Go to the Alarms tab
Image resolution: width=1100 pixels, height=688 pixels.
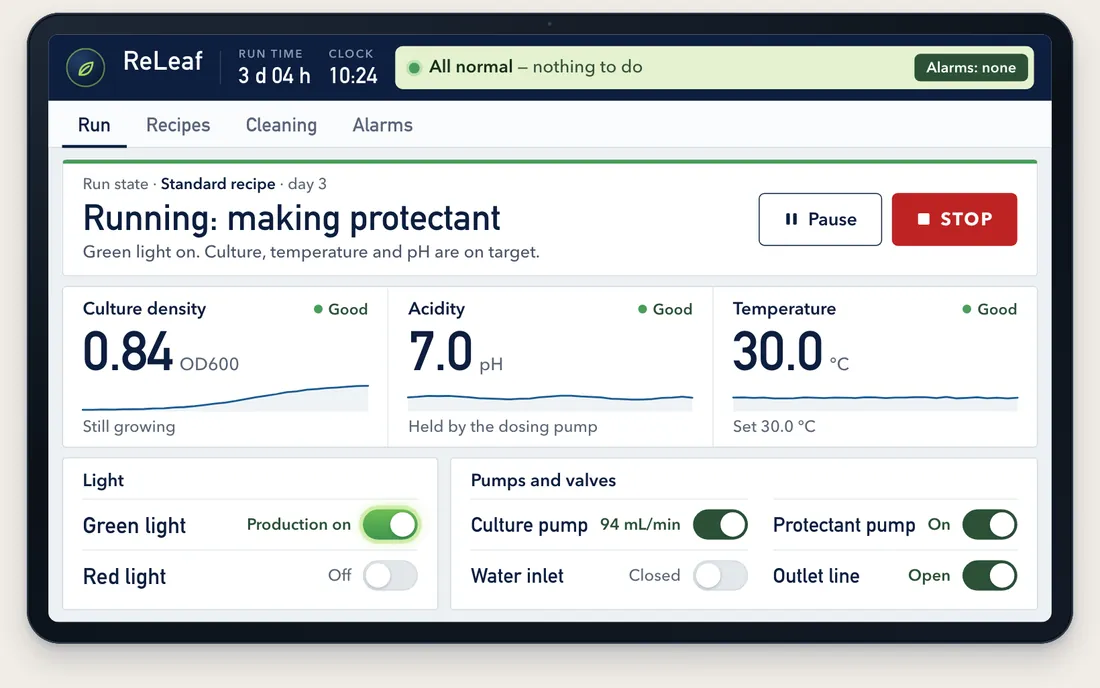(382, 125)
